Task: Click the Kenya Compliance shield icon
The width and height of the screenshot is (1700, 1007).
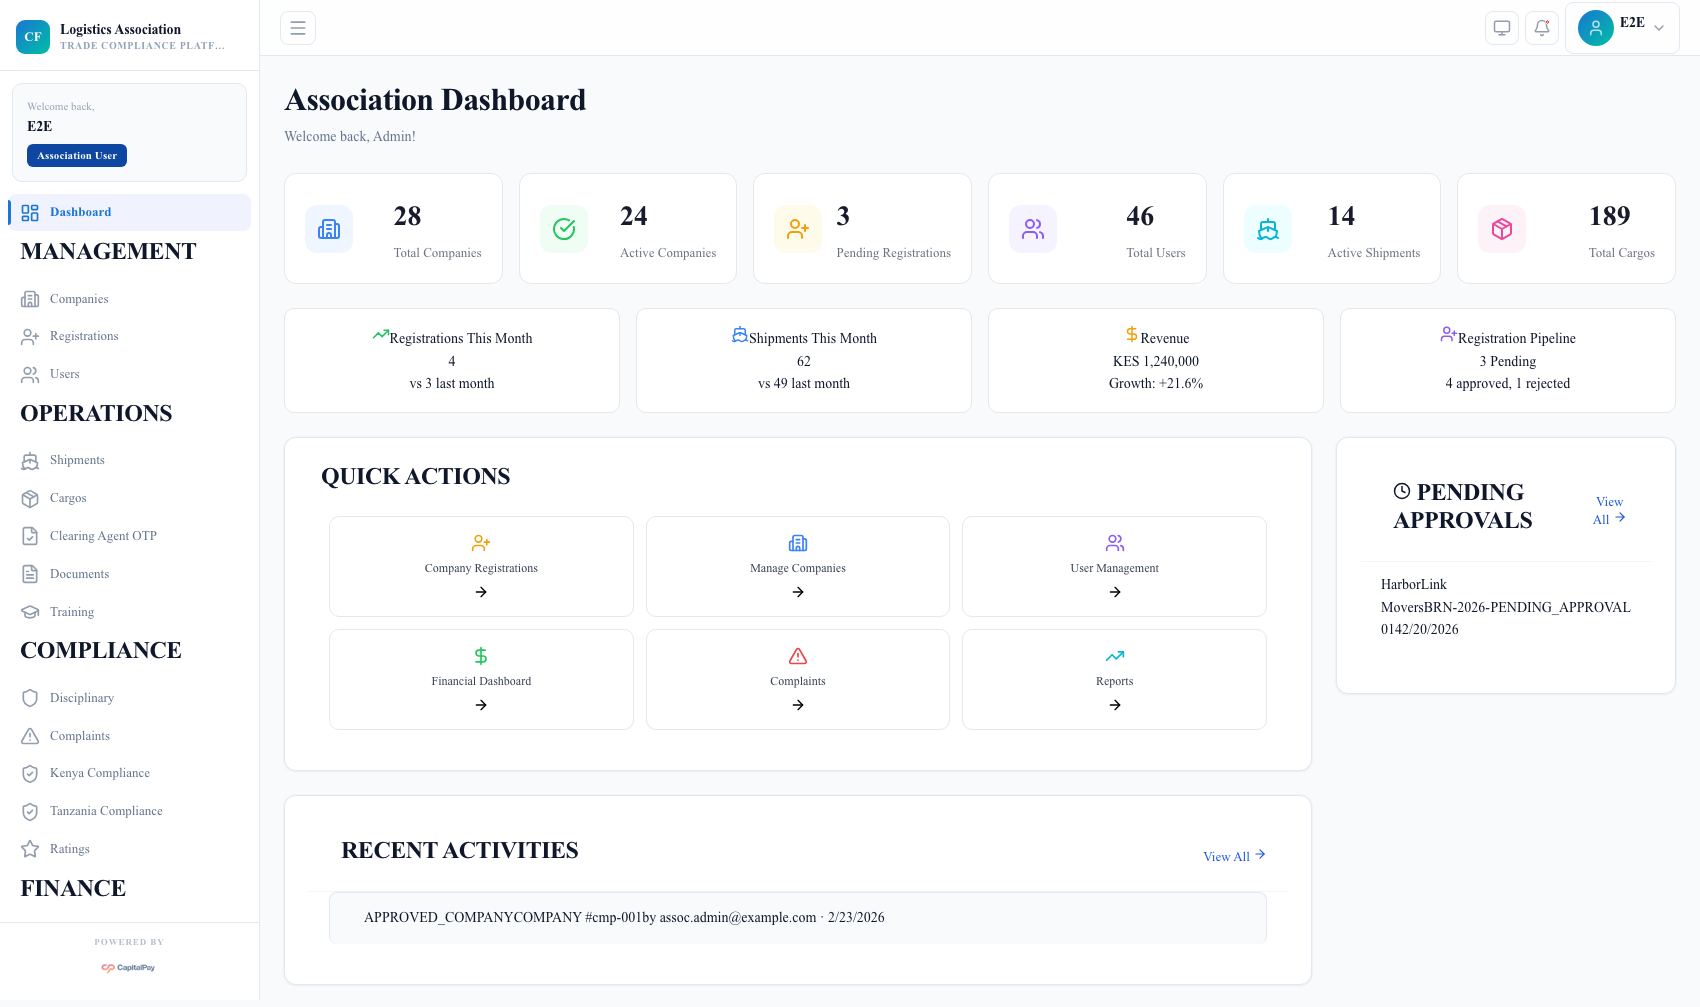Action: (31, 773)
